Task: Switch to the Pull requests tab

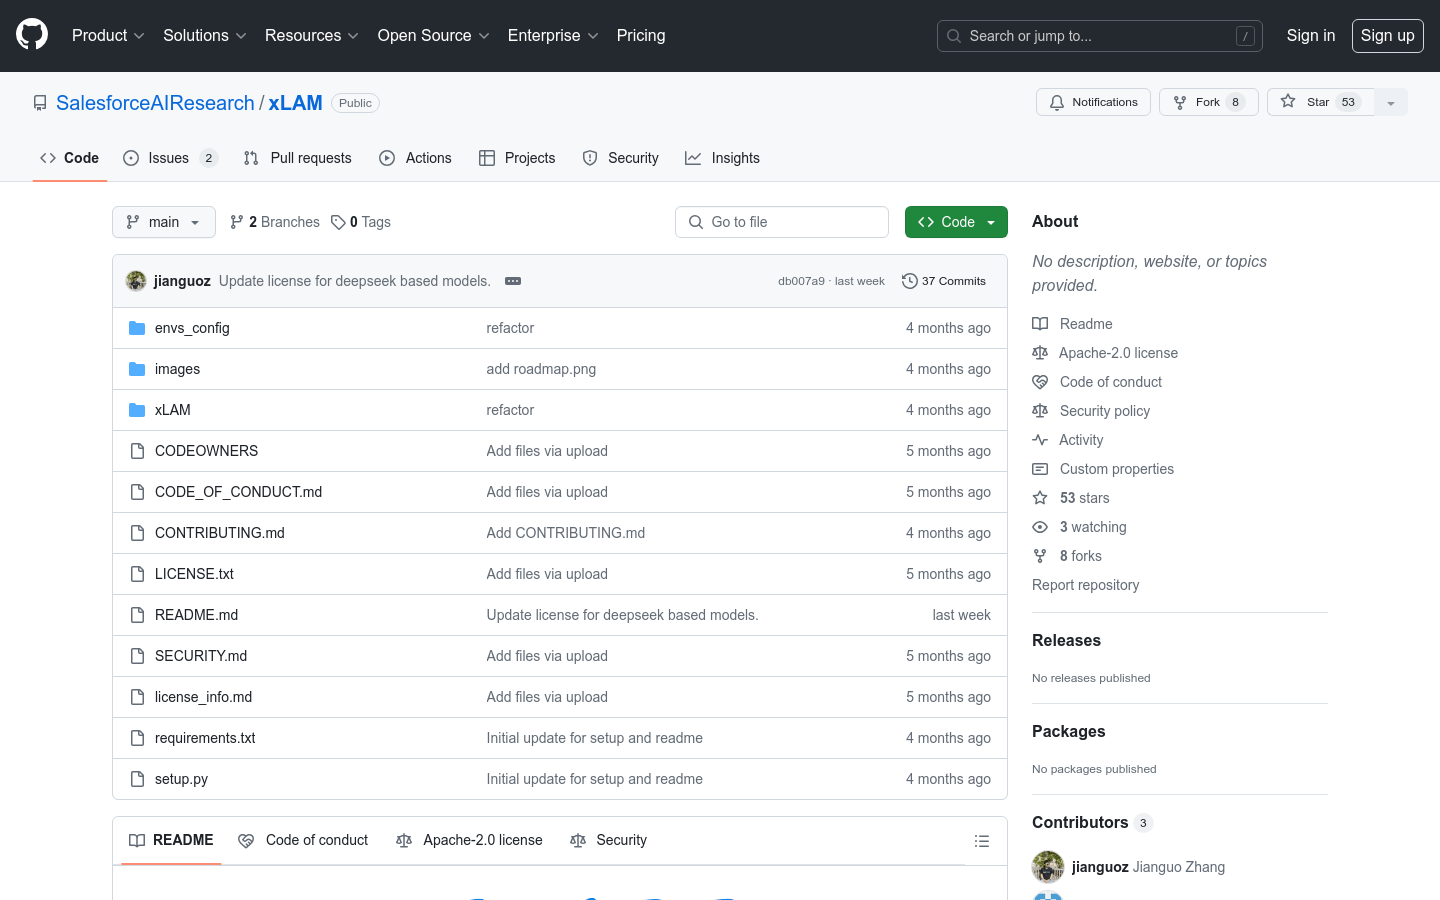Action: tap(297, 158)
